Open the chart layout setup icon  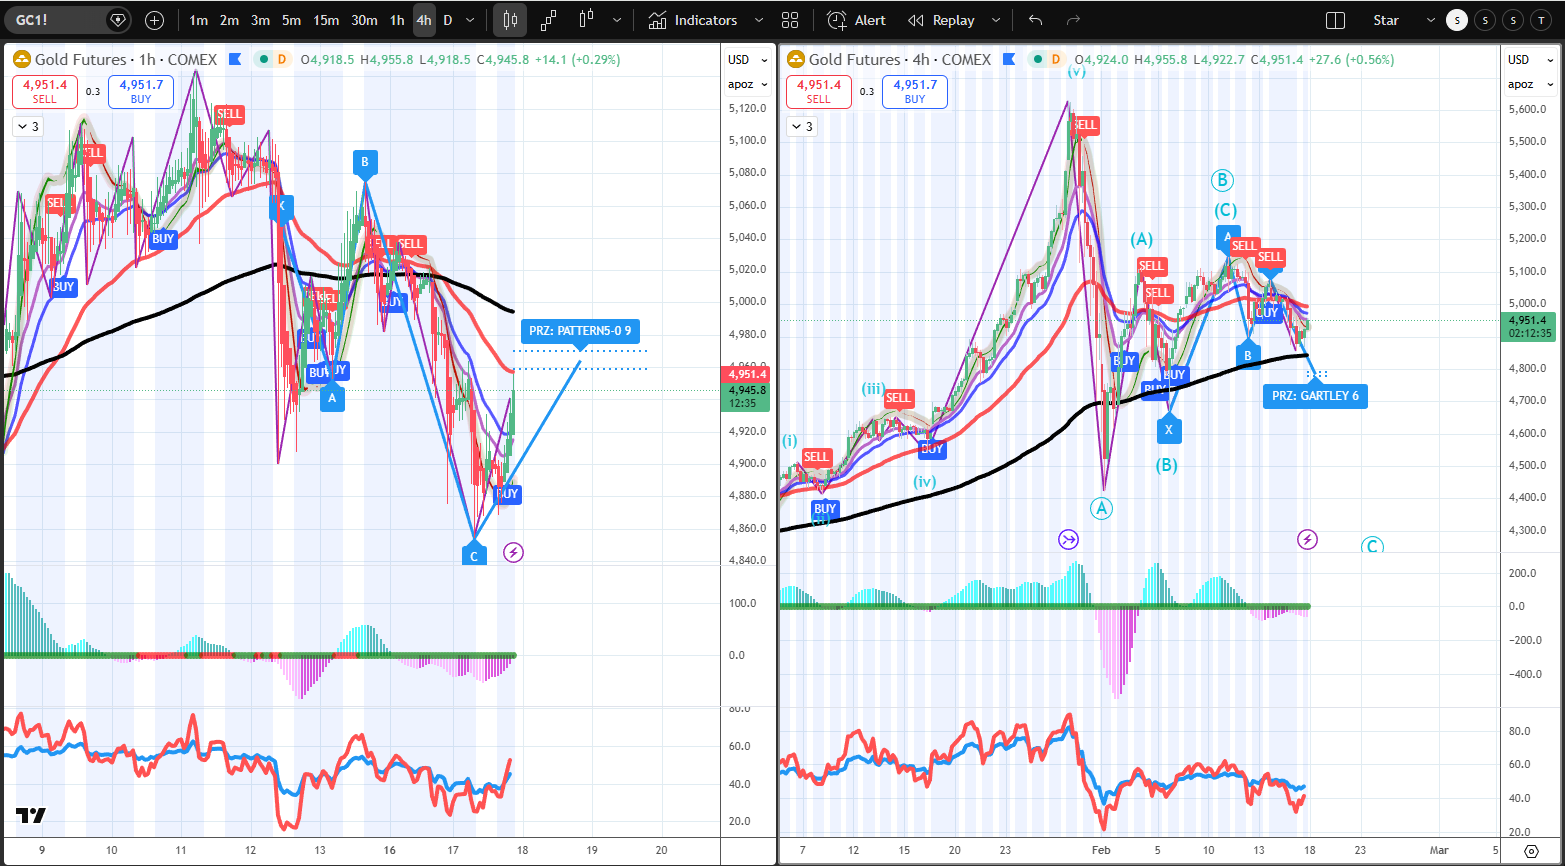[1335, 20]
